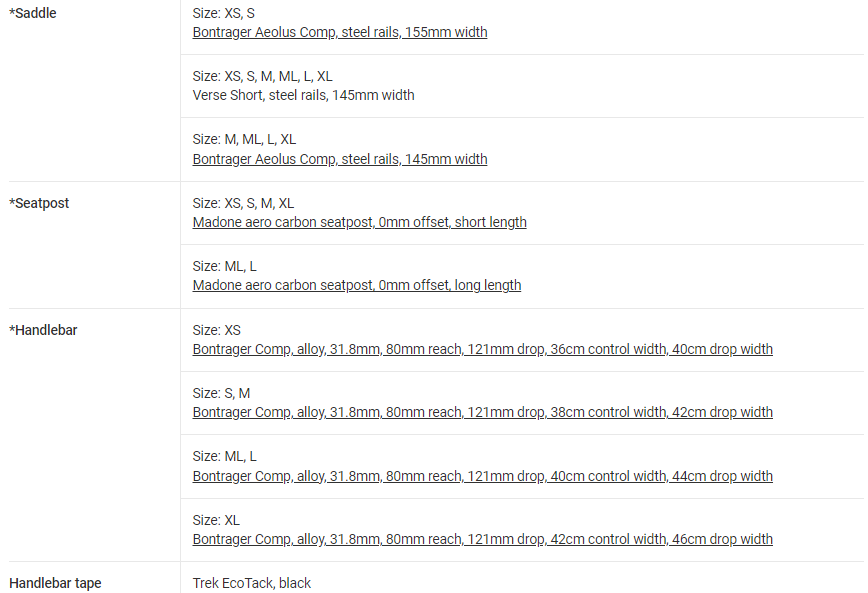Click the seatpost "Size: XS, S, M, XL" text

click(x=243, y=203)
